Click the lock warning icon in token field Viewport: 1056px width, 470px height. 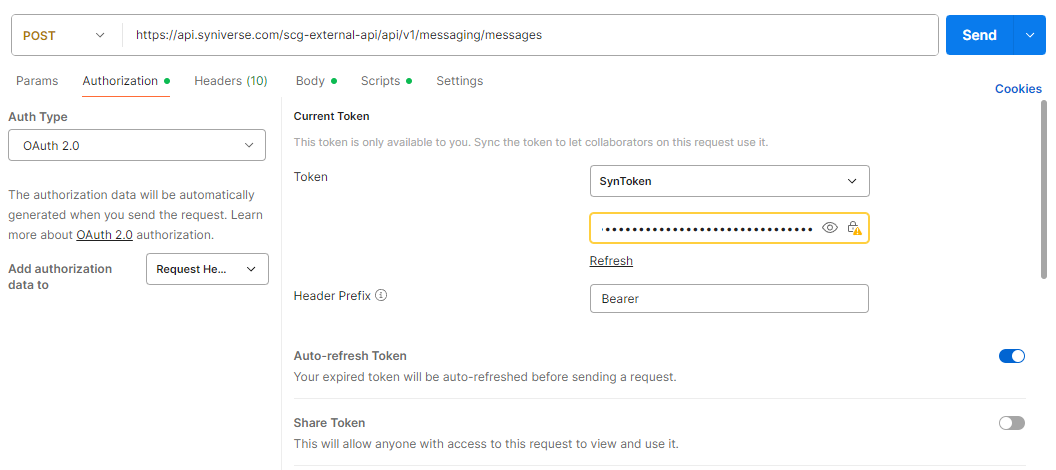click(x=854, y=228)
